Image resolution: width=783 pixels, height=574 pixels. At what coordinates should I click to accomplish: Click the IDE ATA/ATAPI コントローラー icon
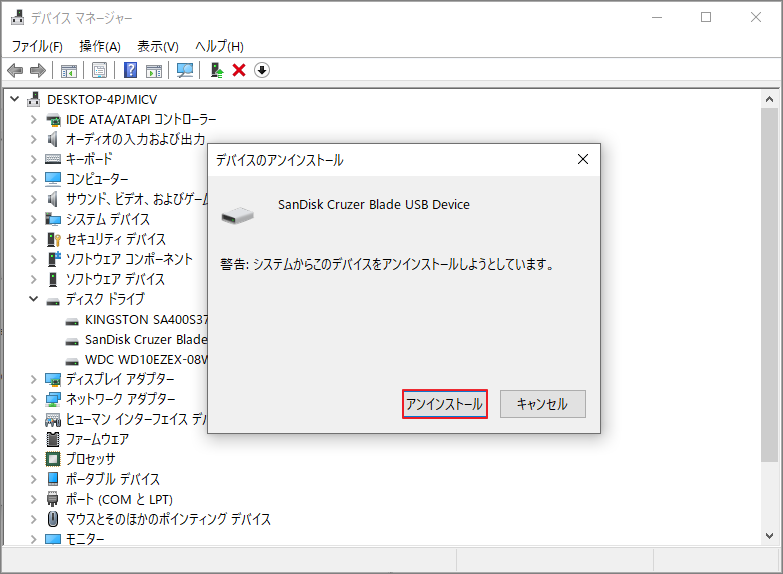tap(53, 119)
